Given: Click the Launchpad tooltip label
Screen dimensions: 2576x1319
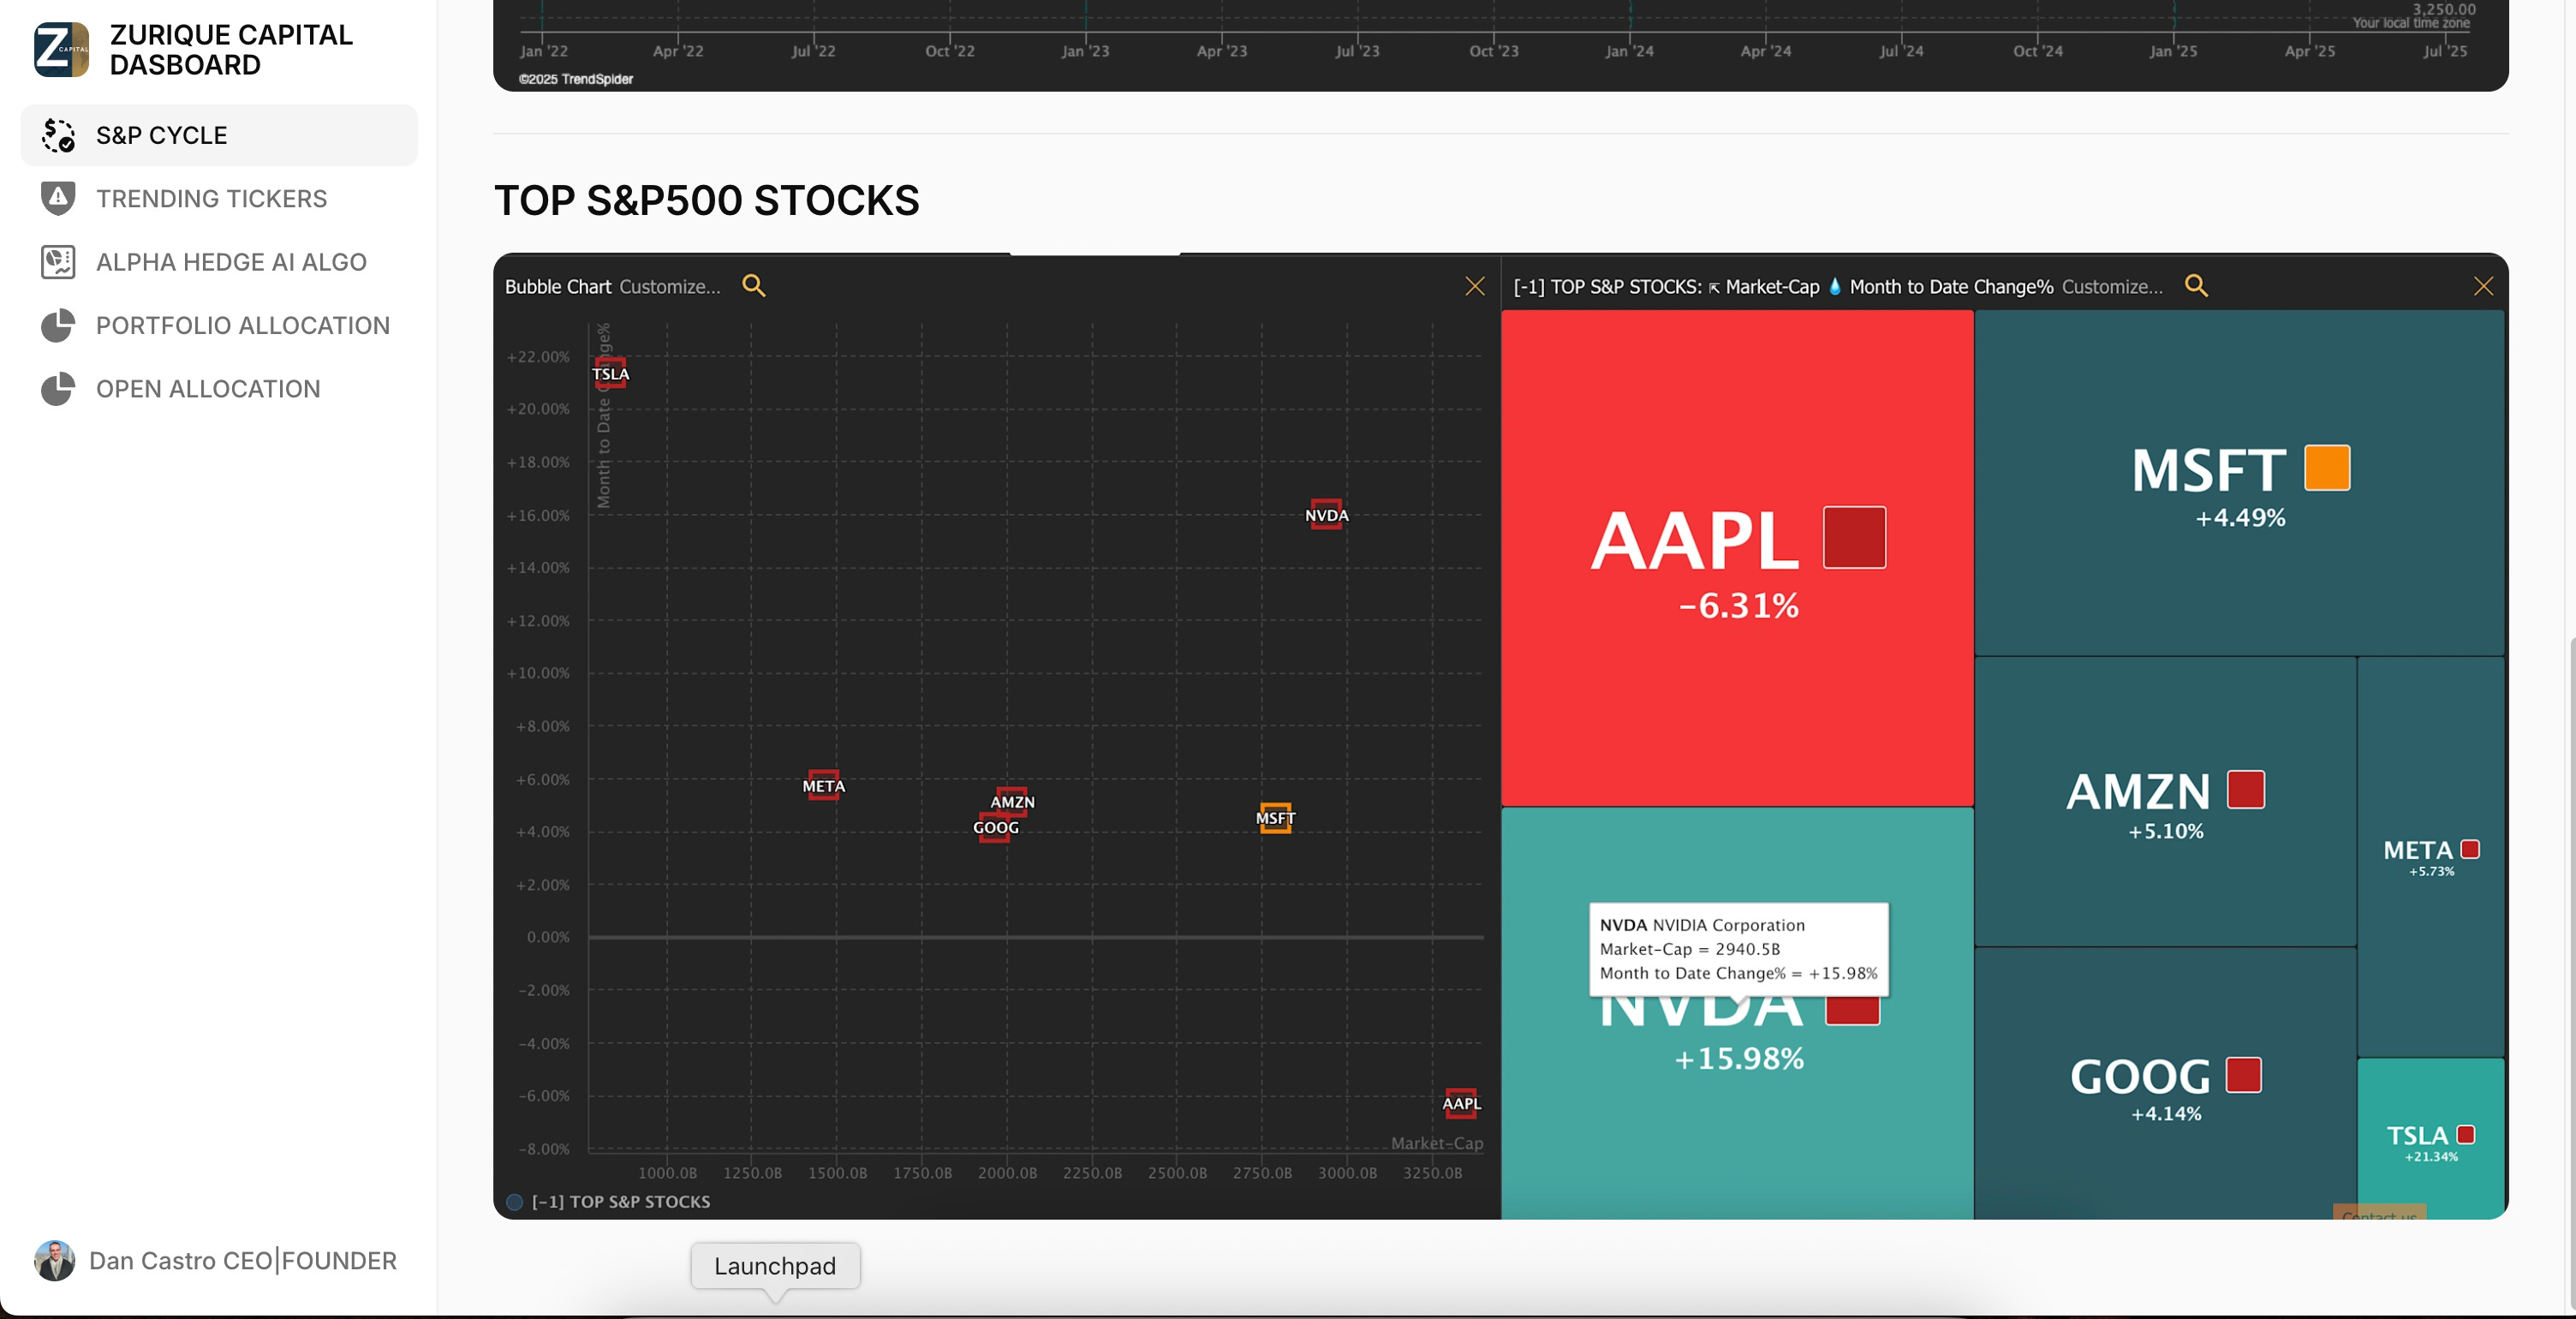Looking at the screenshot, I should coord(774,1265).
